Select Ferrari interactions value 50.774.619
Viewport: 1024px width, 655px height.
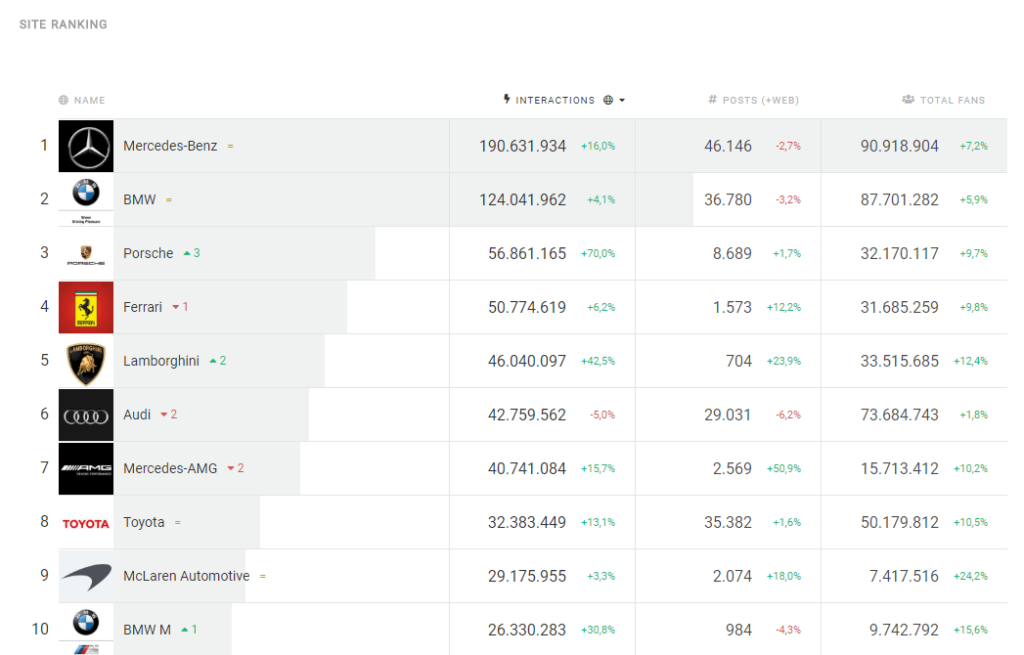[527, 307]
